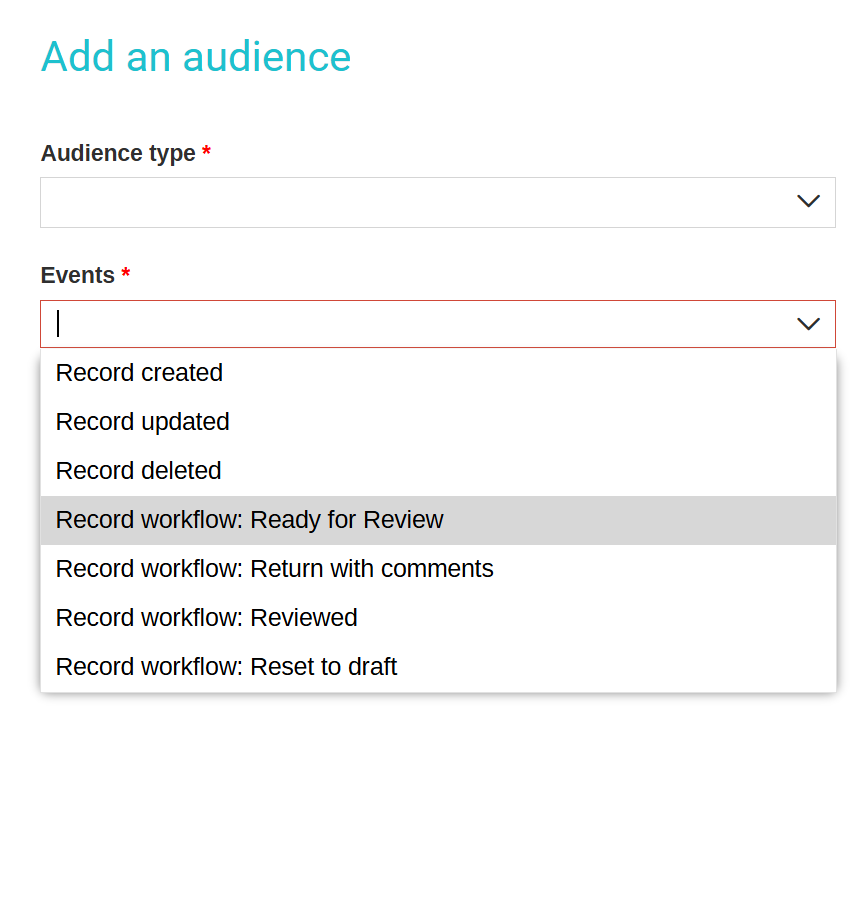Click the red asterisk beside Audience type

(206, 151)
